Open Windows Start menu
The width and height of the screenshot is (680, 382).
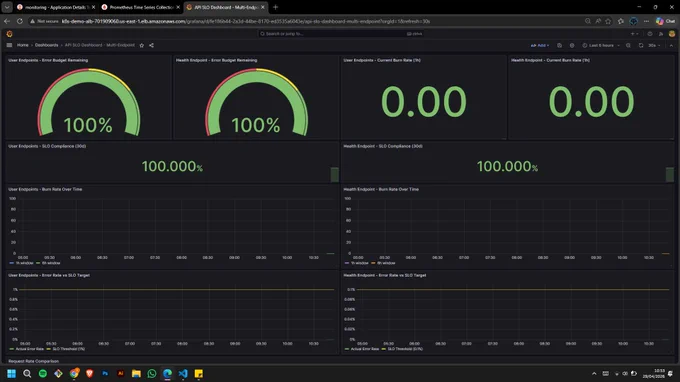12,373
